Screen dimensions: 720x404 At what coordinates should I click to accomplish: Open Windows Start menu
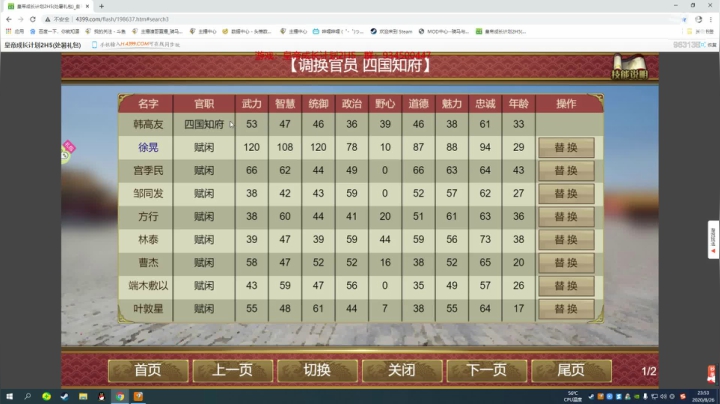coord(9,396)
